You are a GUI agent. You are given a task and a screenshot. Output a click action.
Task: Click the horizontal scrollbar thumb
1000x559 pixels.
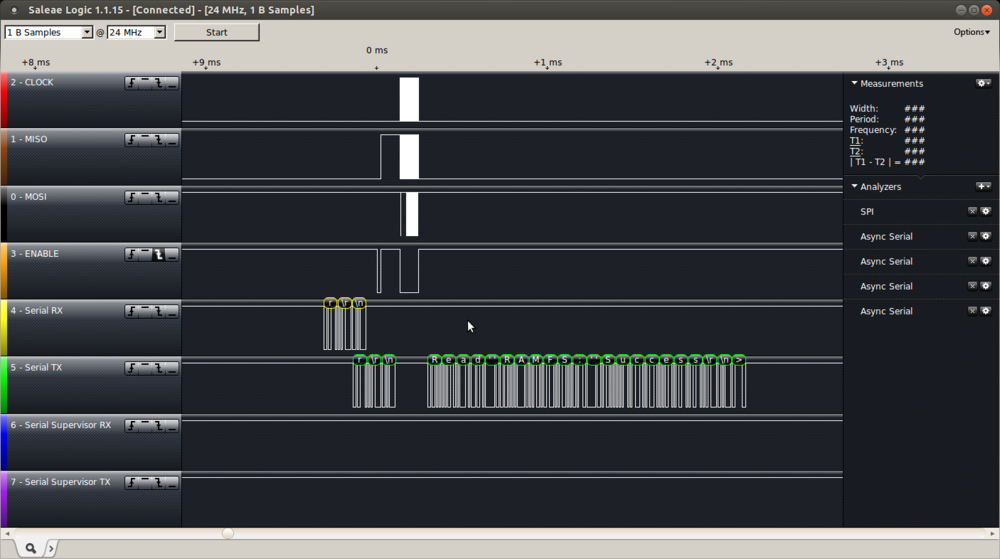click(228, 533)
